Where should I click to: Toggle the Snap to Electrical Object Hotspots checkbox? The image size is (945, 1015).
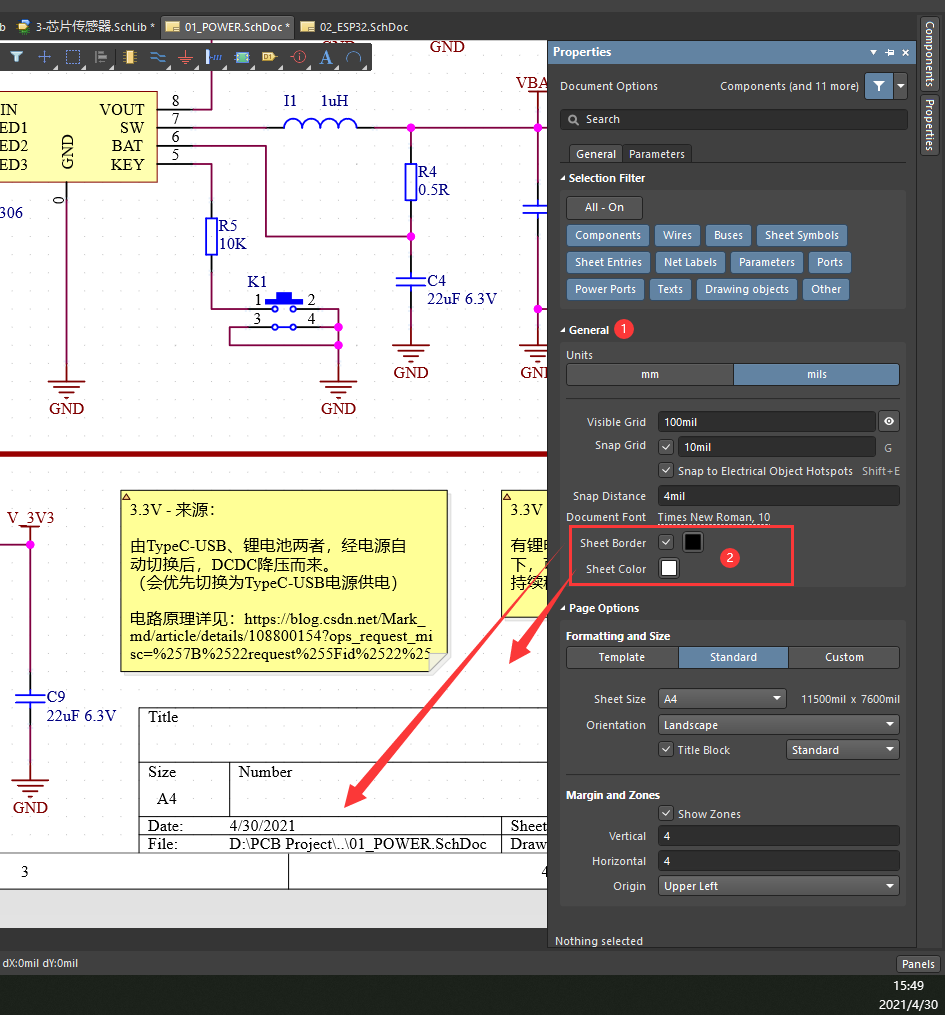666,471
